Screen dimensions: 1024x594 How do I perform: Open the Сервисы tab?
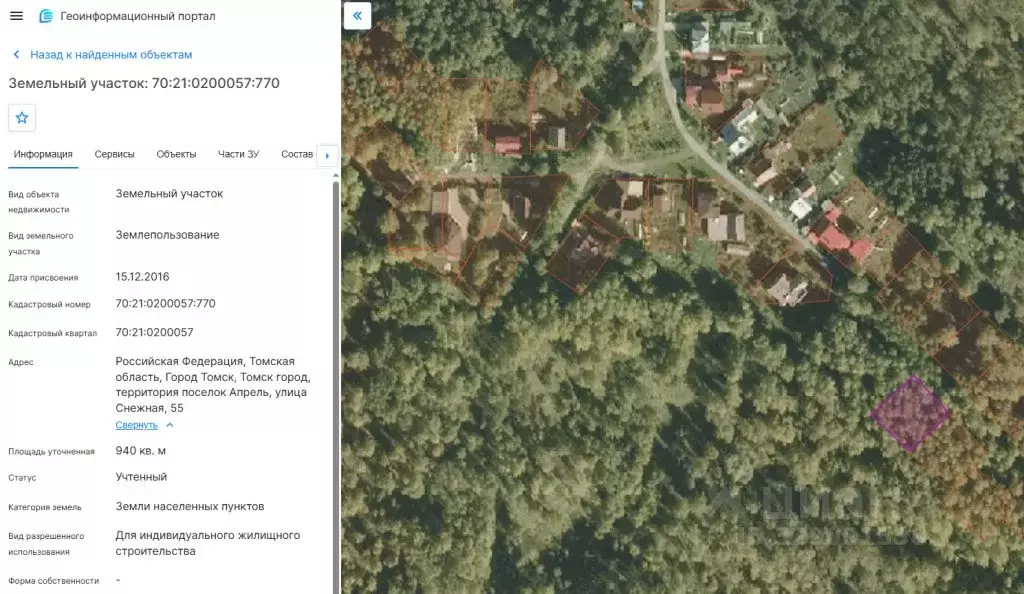click(x=114, y=154)
